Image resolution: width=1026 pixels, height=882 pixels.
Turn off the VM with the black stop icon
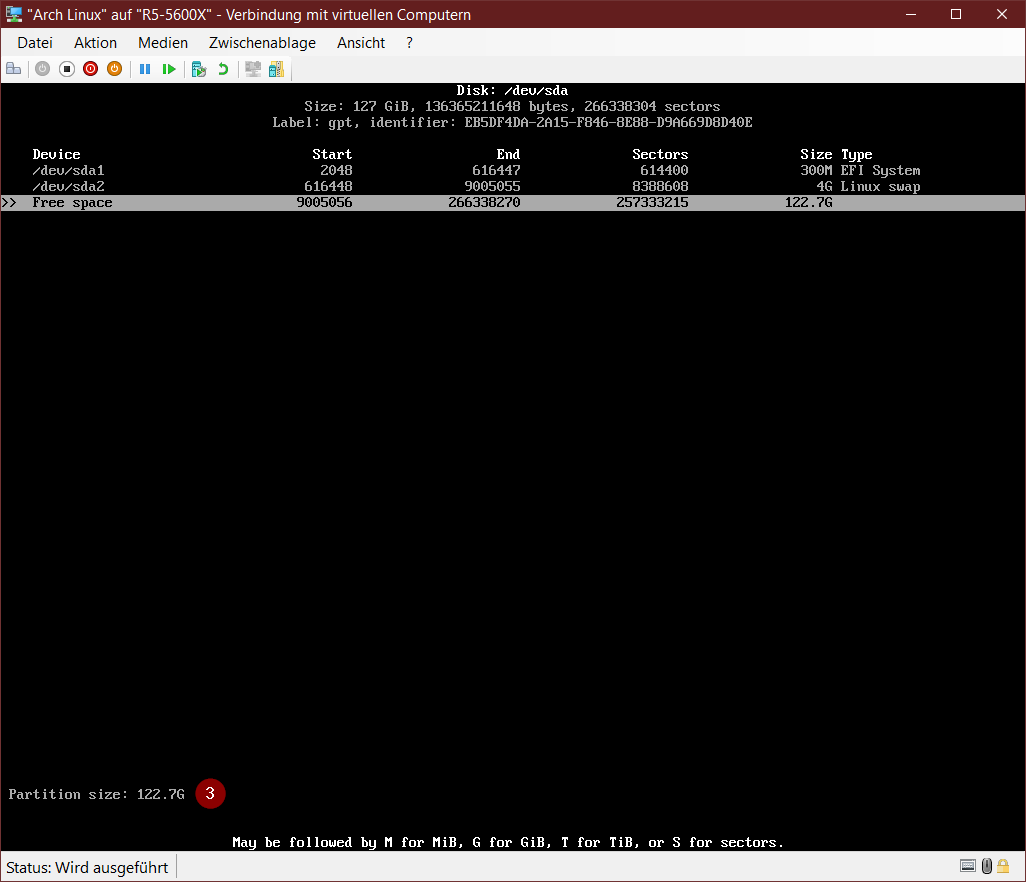click(x=67, y=69)
